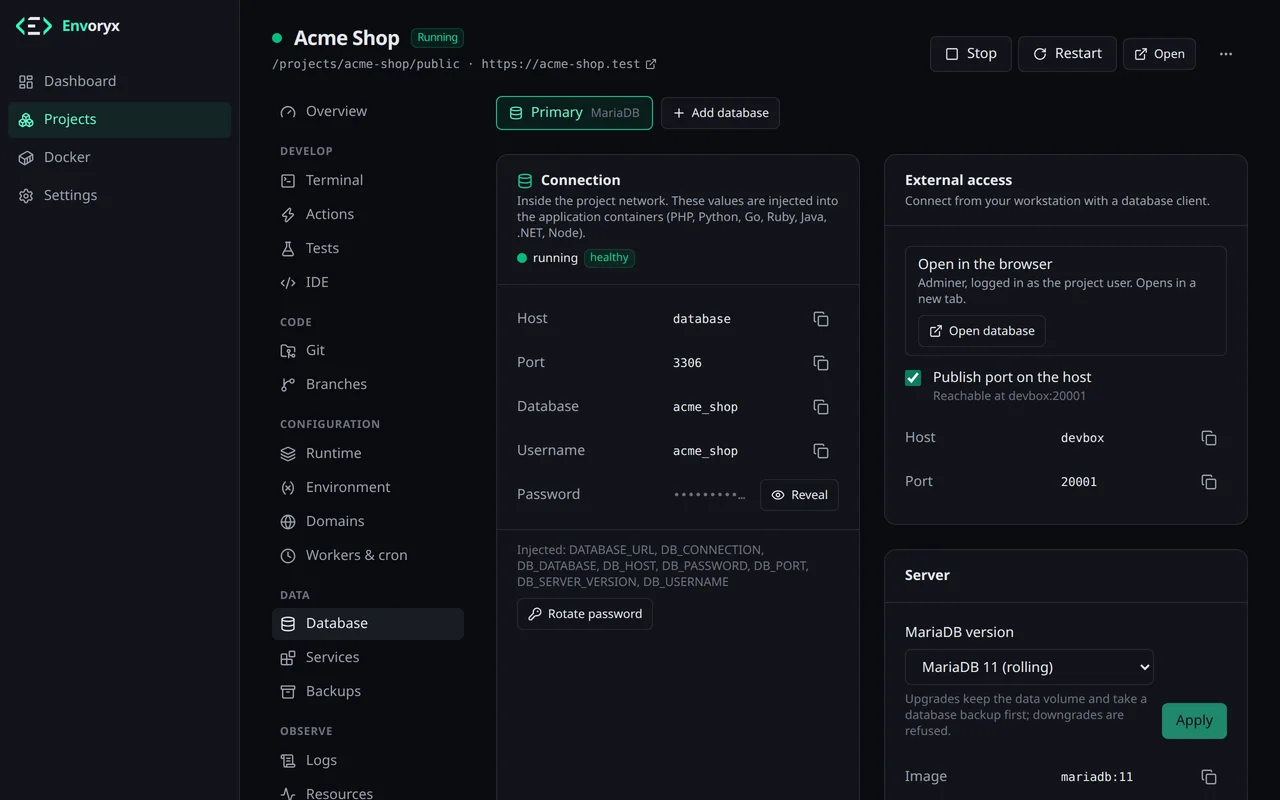Screen dimensions: 1280x800
Task: Click the Branches icon in the sidebar
Action: [288, 385]
